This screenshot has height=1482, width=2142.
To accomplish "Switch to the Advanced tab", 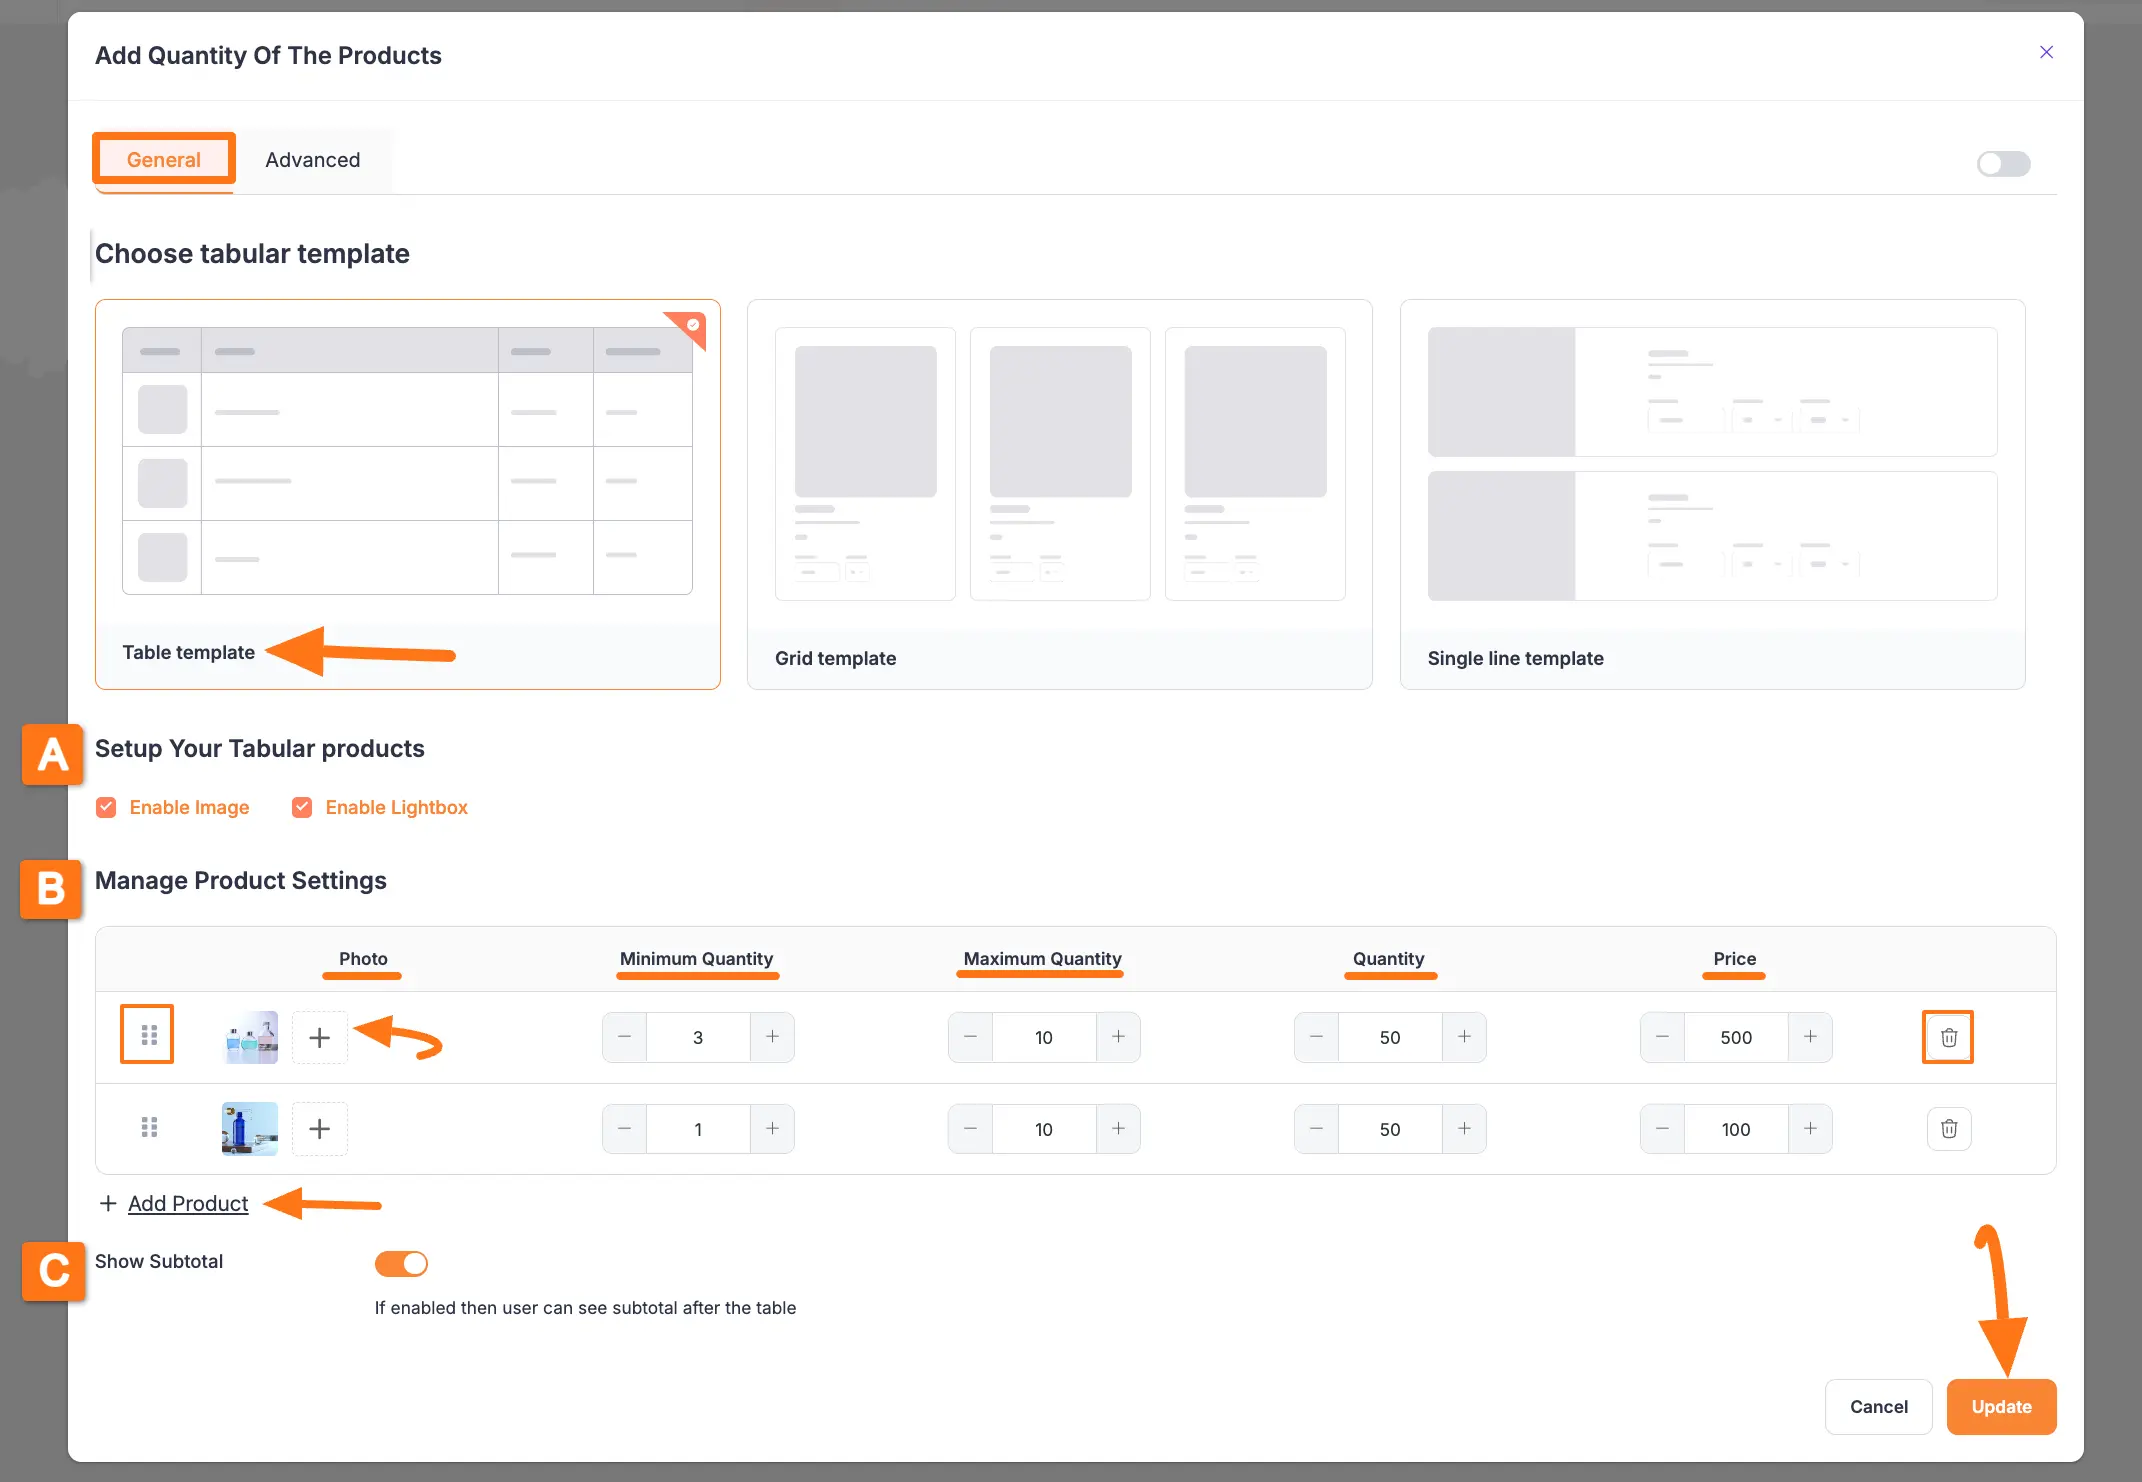I will tap(312, 159).
